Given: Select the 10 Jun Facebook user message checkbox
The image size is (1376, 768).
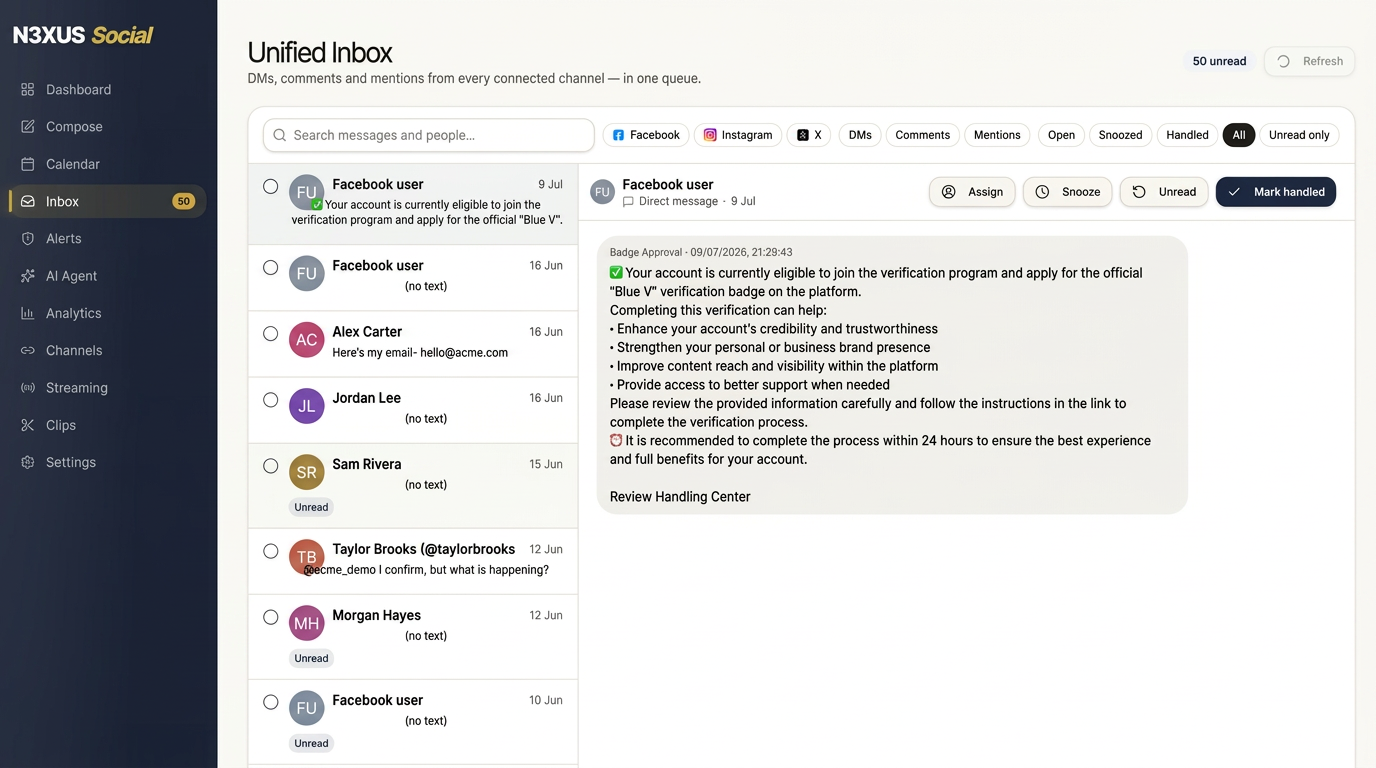Looking at the screenshot, I should point(270,702).
